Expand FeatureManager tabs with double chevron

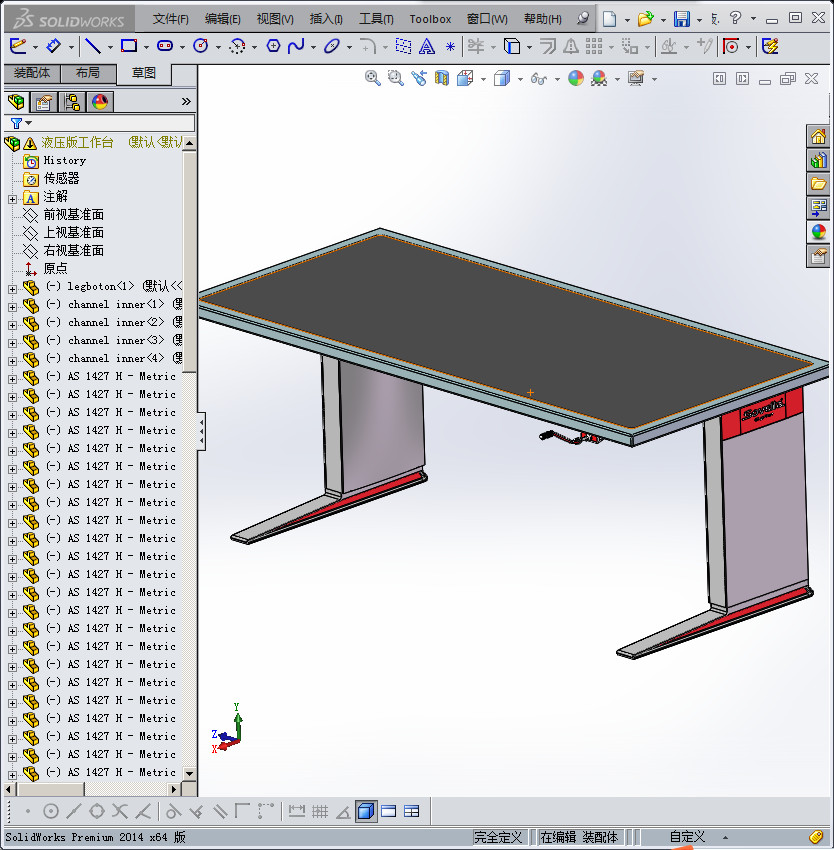[186, 102]
